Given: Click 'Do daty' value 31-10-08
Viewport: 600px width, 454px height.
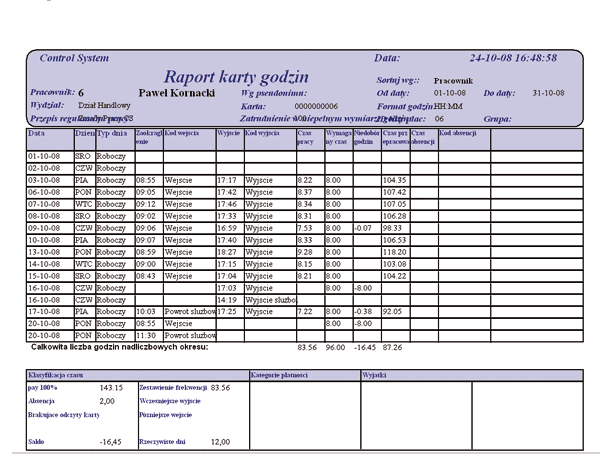Looking at the screenshot, I should pos(548,93).
